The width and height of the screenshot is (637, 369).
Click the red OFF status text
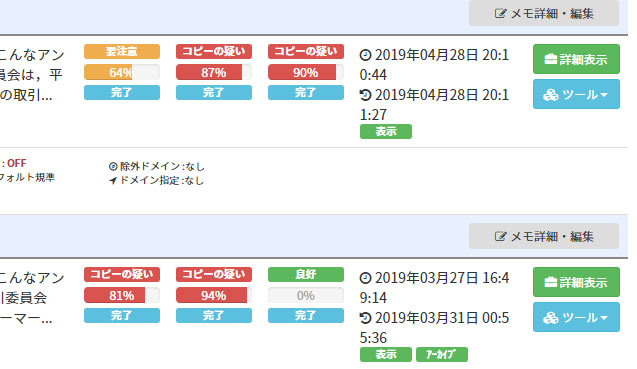point(17,163)
